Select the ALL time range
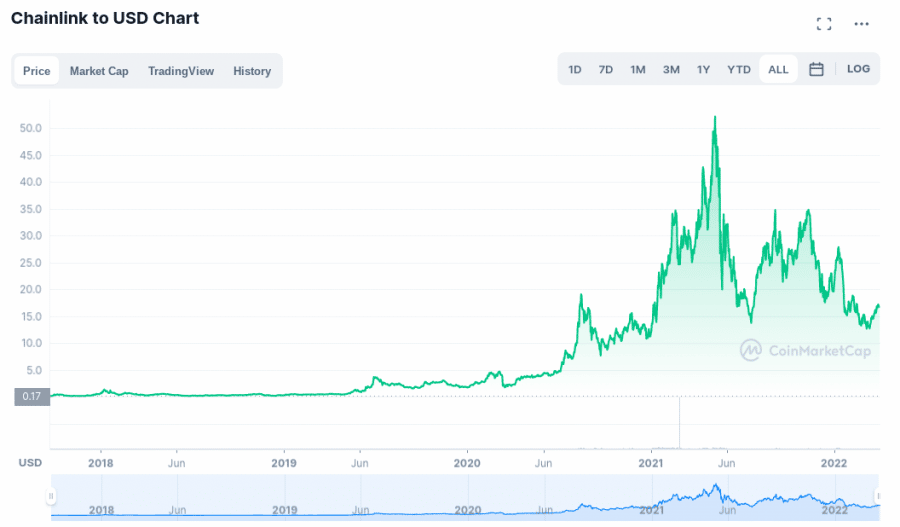 [778, 69]
